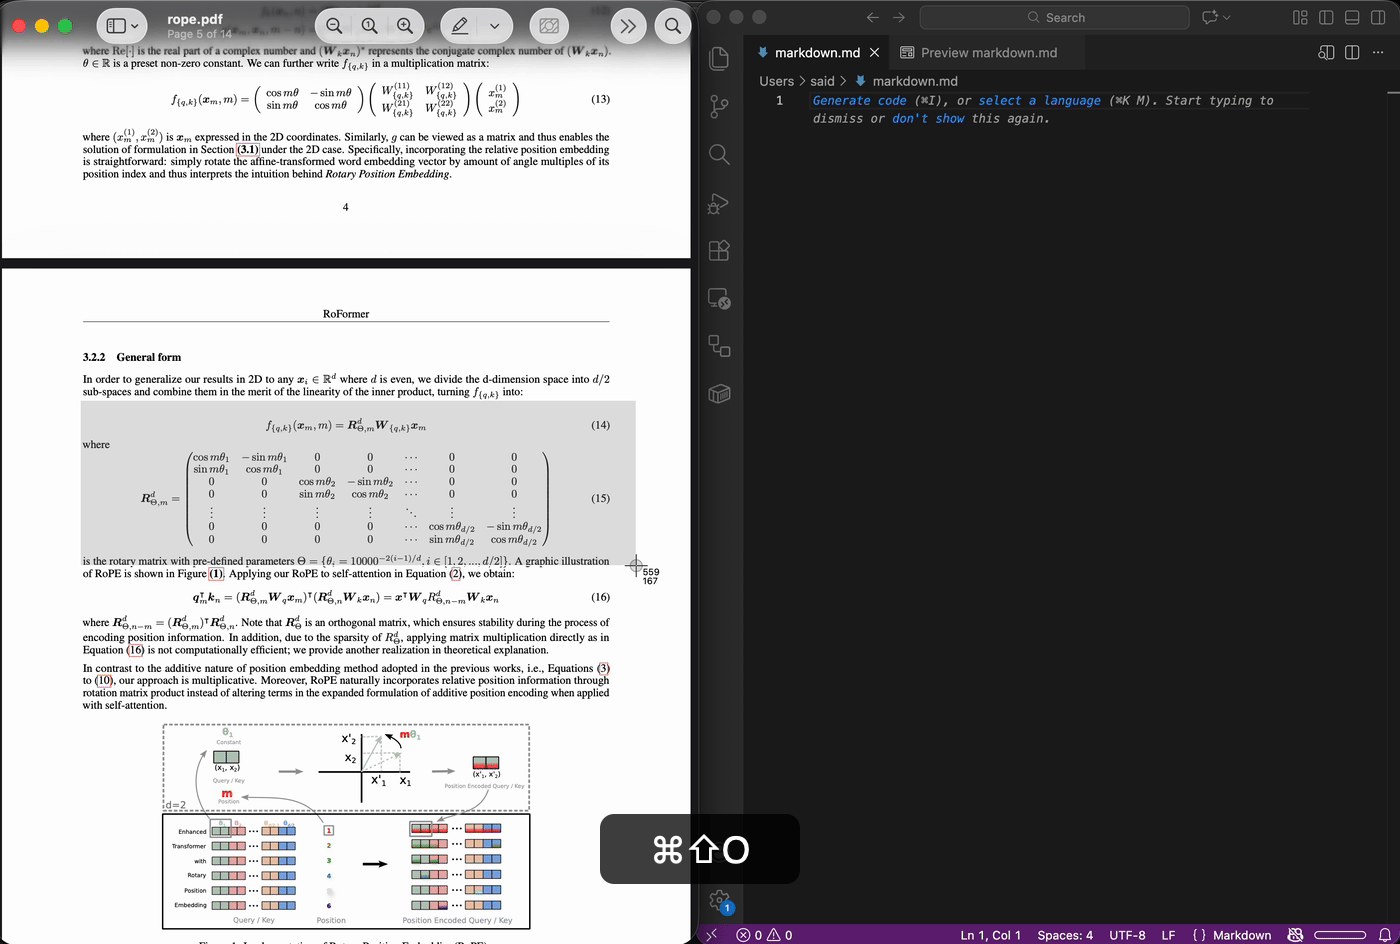Open the Explorer view in VS Code

tap(719, 58)
